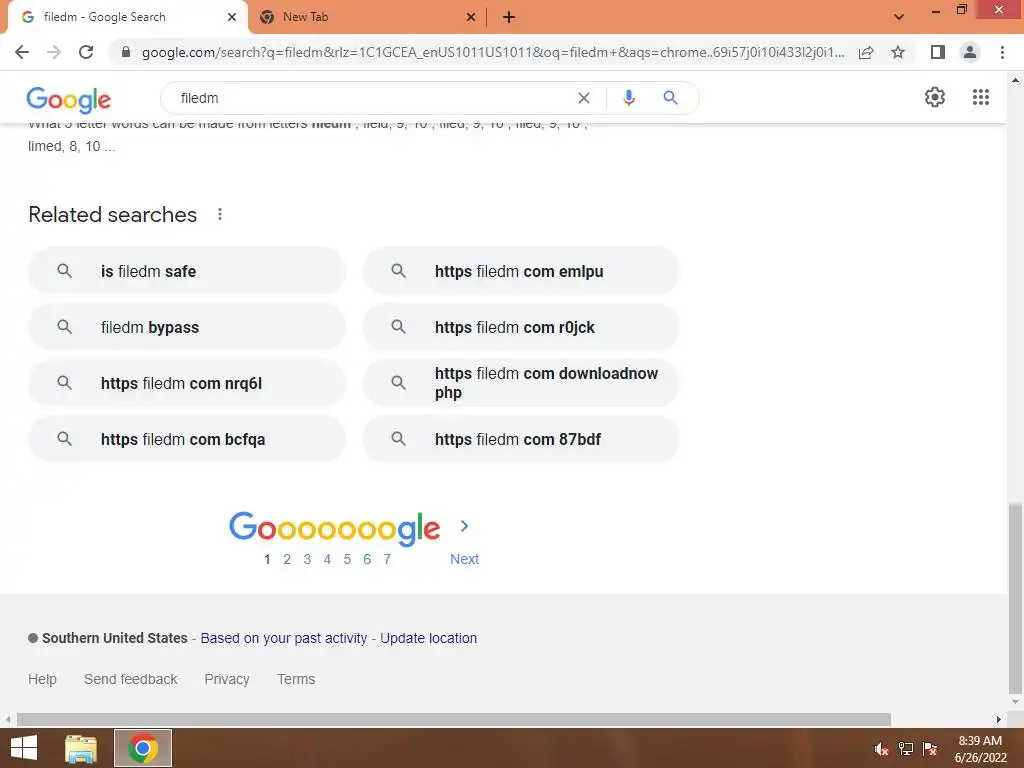Go to results page 4
This screenshot has height=768, width=1024.
[327, 559]
